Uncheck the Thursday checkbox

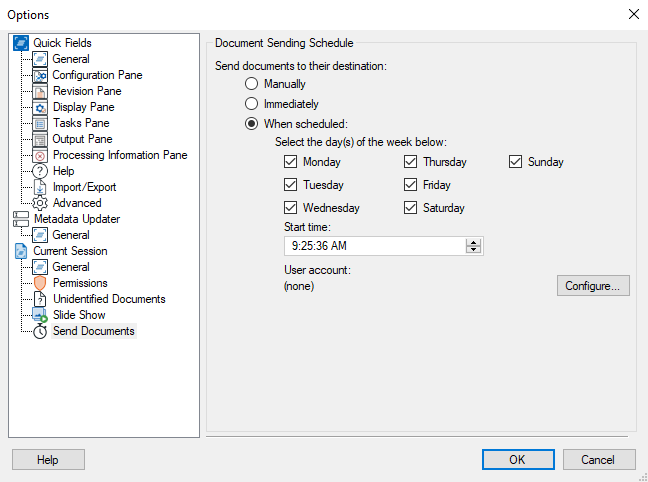coord(410,162)
